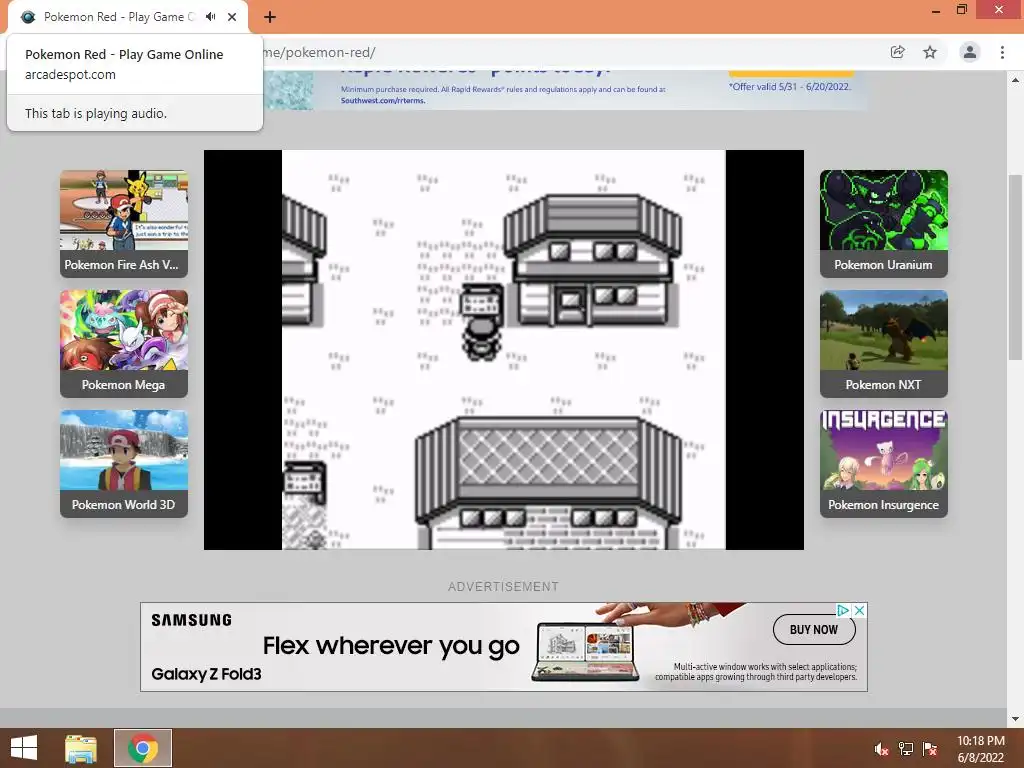The image size is (1024, 768).
Task: Click the scrollbar up arrow
Action: 1015,80
